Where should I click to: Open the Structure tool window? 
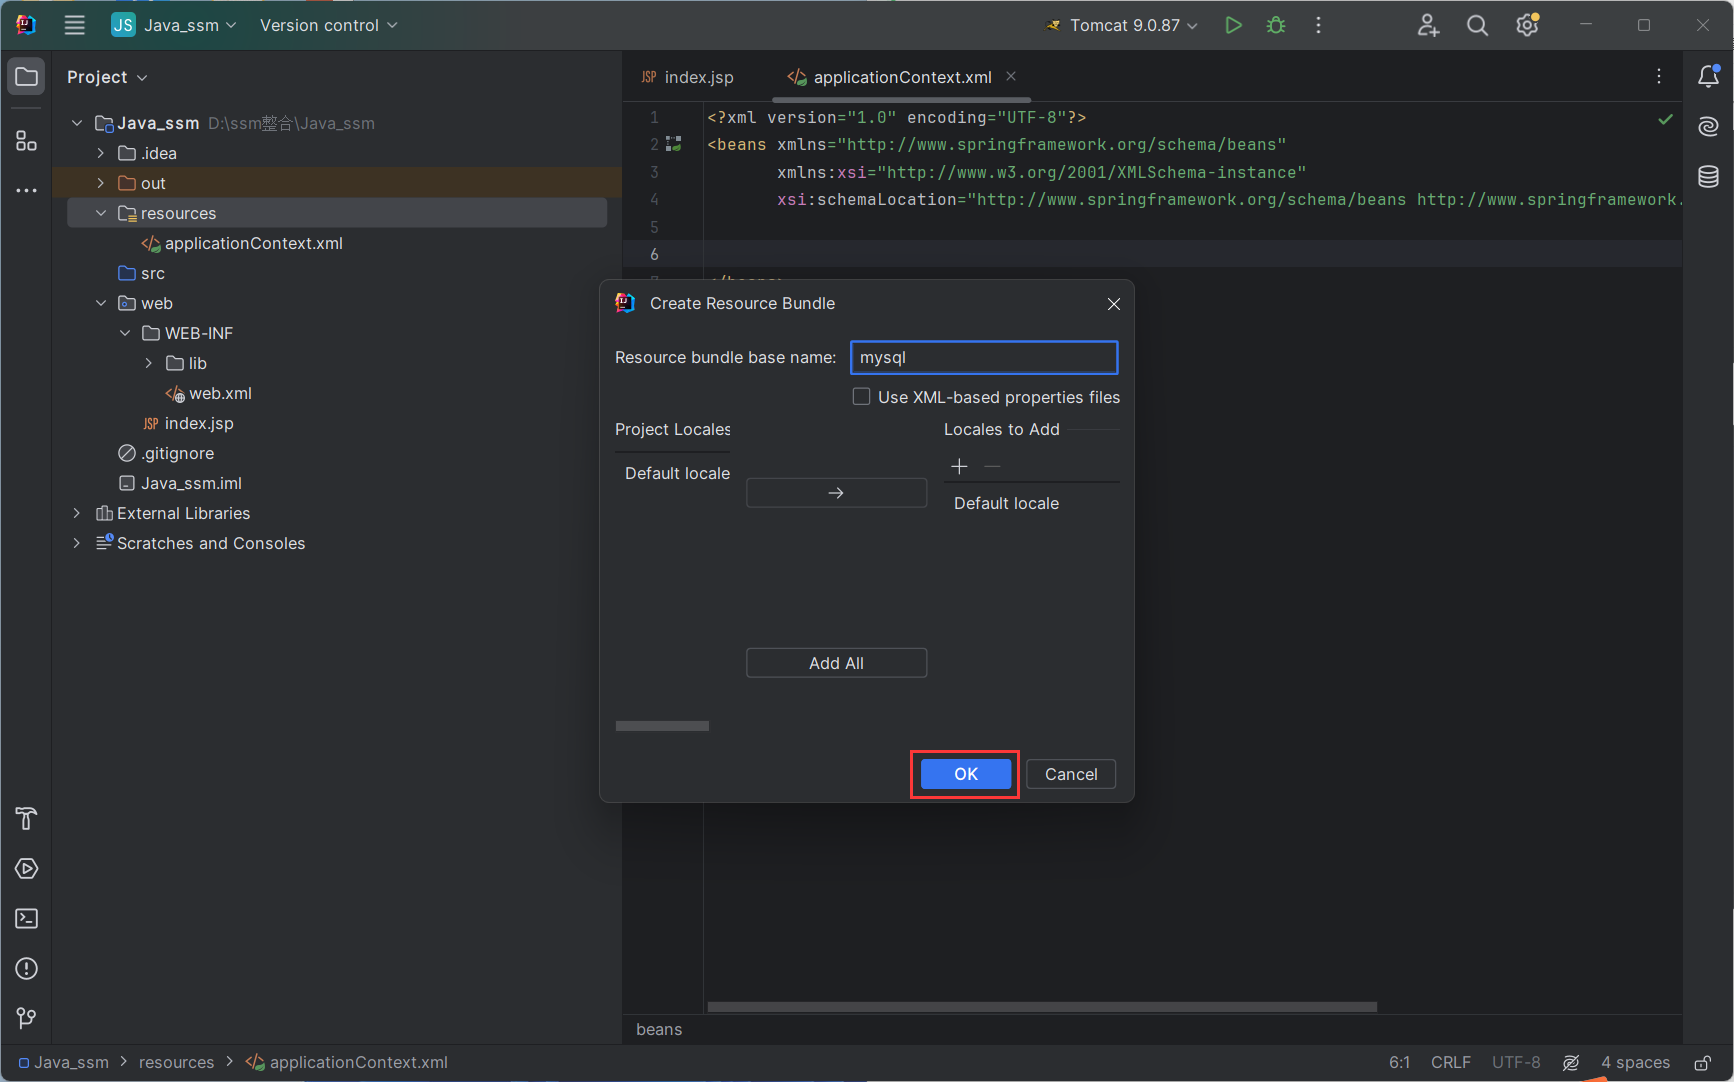click(27, 141)
